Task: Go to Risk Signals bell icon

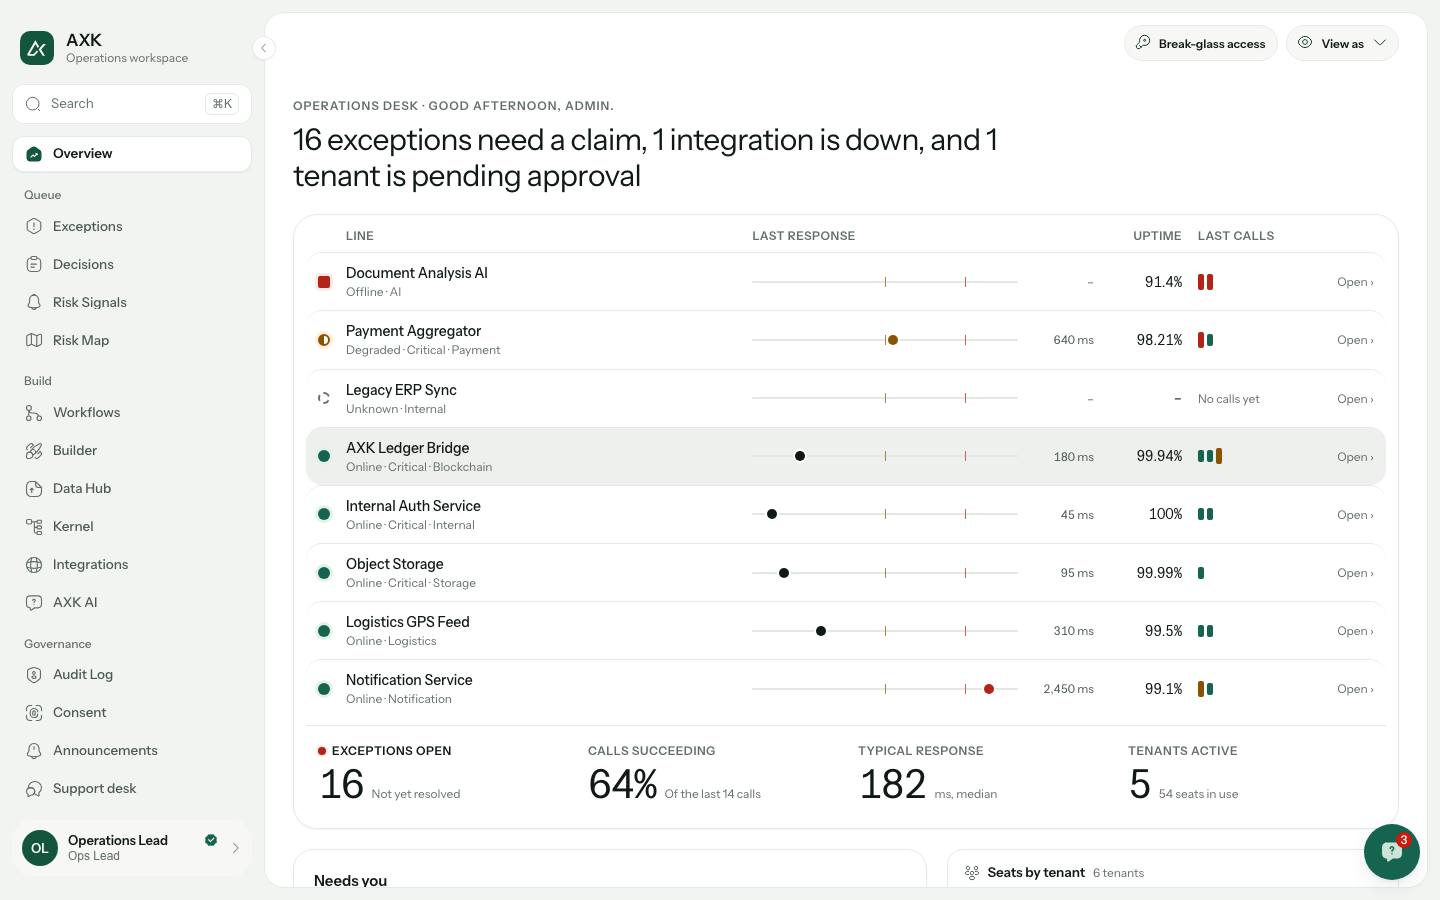Action: tap(34, 303)
